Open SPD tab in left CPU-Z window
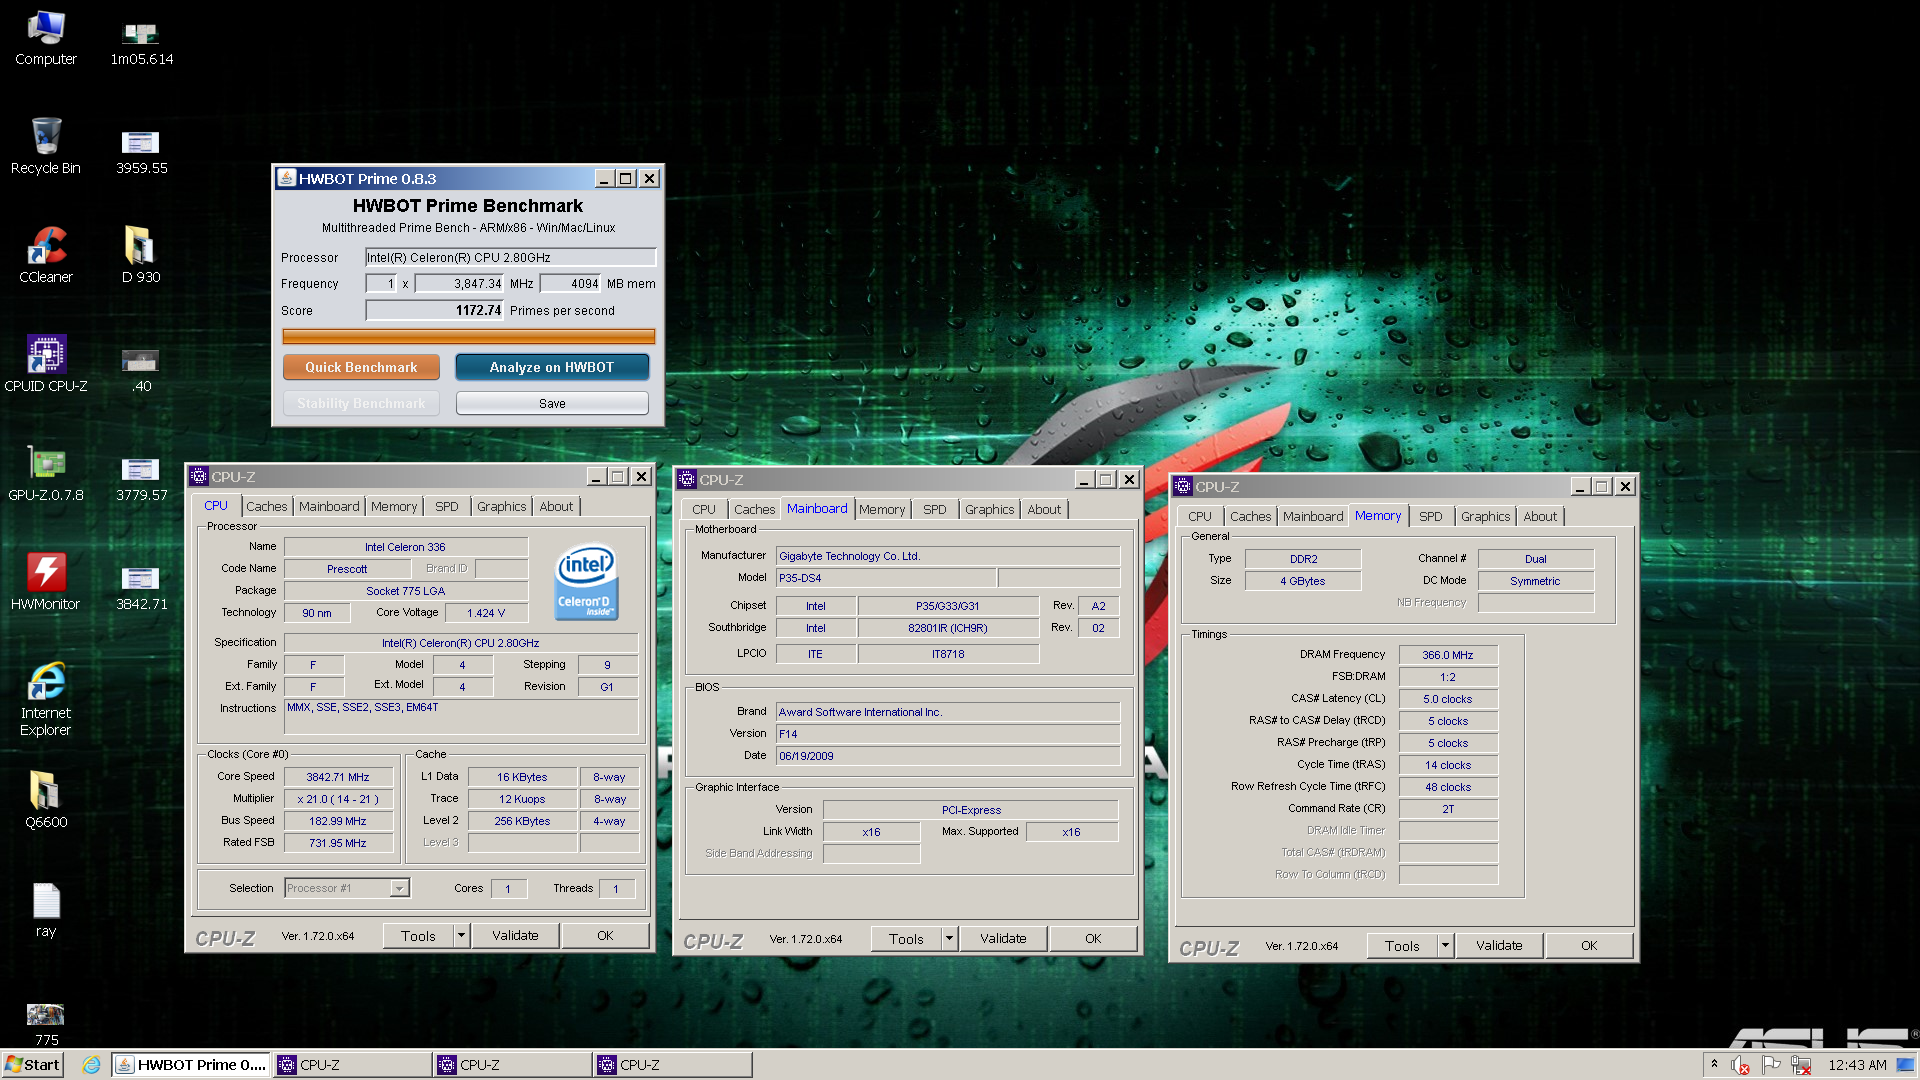The width and height of the screenshot is (1920, 1080). (x=447, y=507)
